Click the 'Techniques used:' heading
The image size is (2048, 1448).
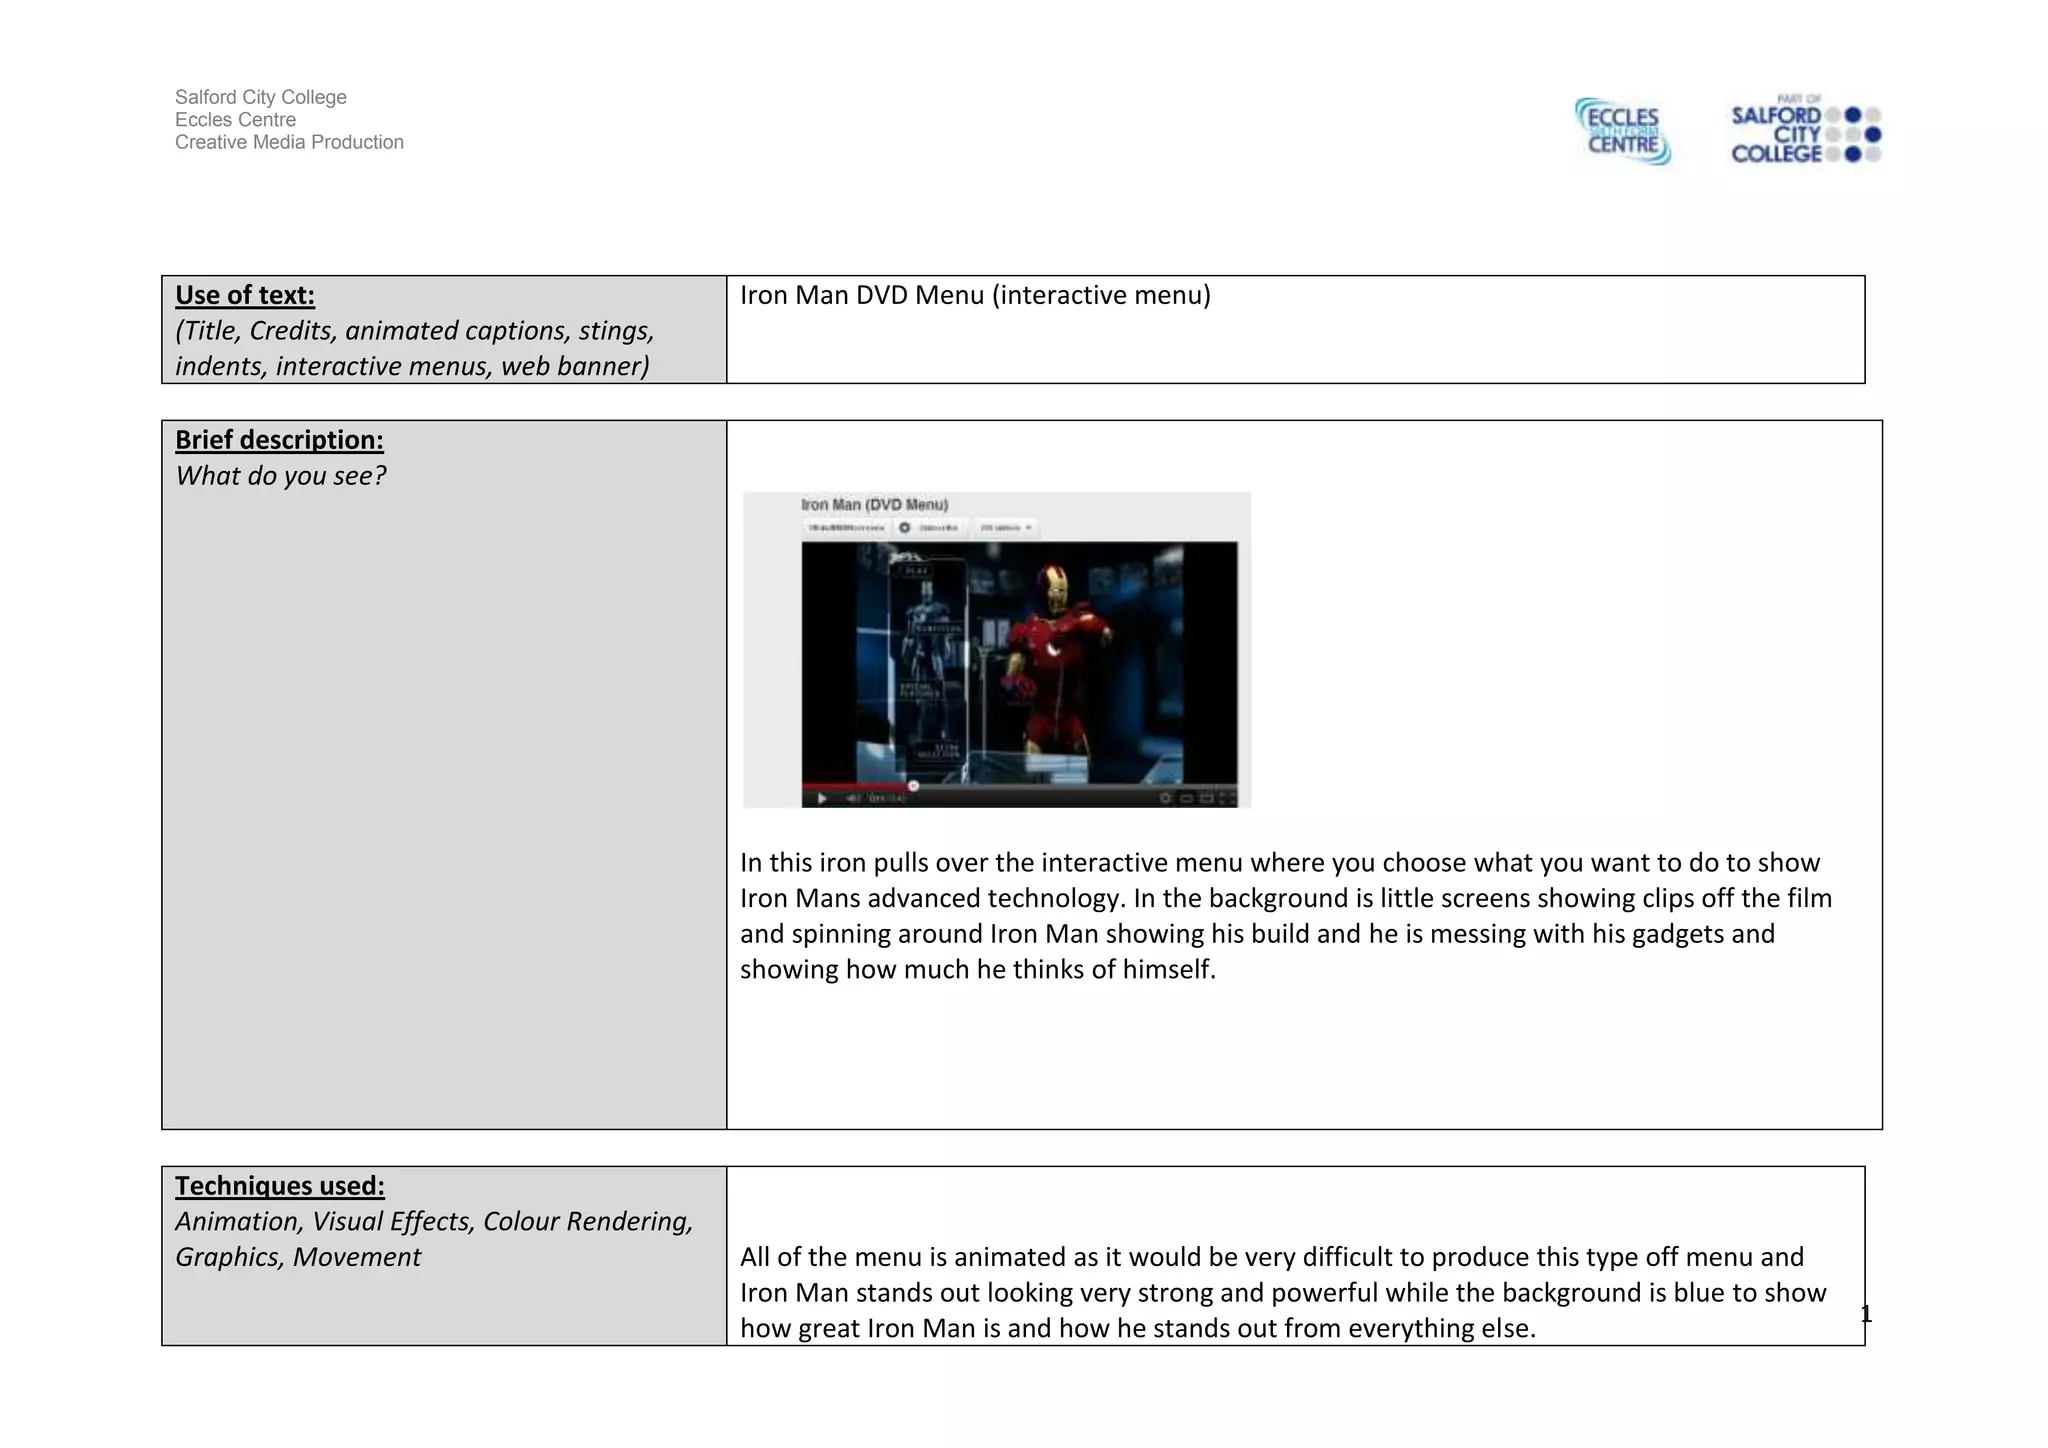(279, 1186)
